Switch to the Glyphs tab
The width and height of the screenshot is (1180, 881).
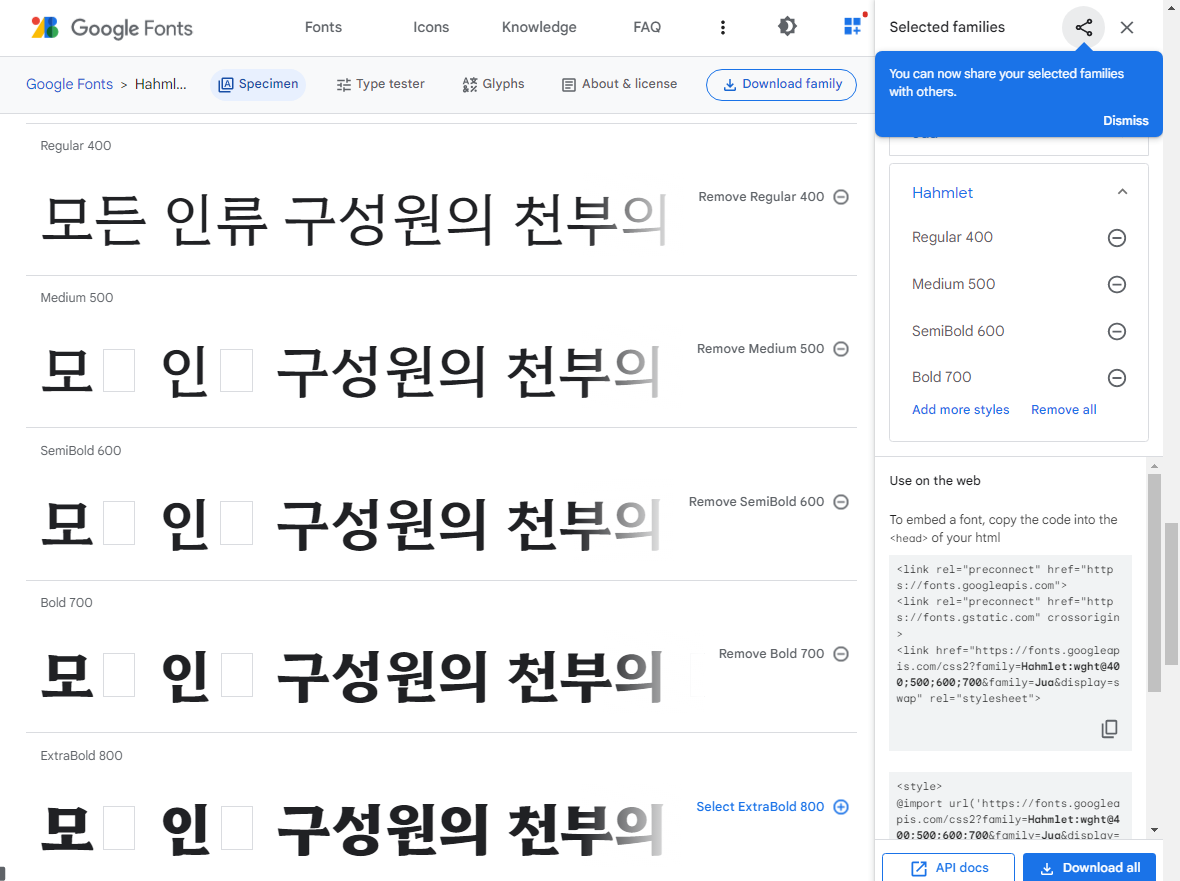tap(493, 84)
